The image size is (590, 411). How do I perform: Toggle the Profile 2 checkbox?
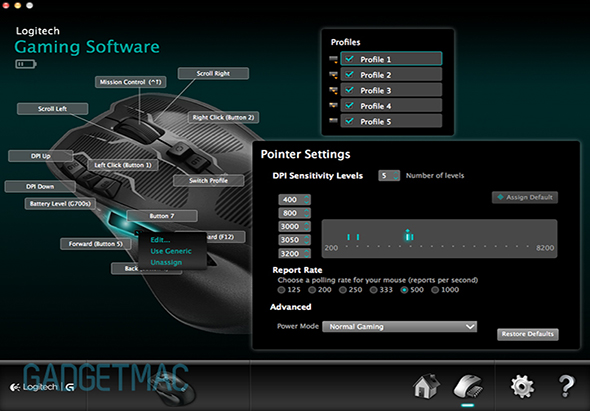click(x=350, y=75)
